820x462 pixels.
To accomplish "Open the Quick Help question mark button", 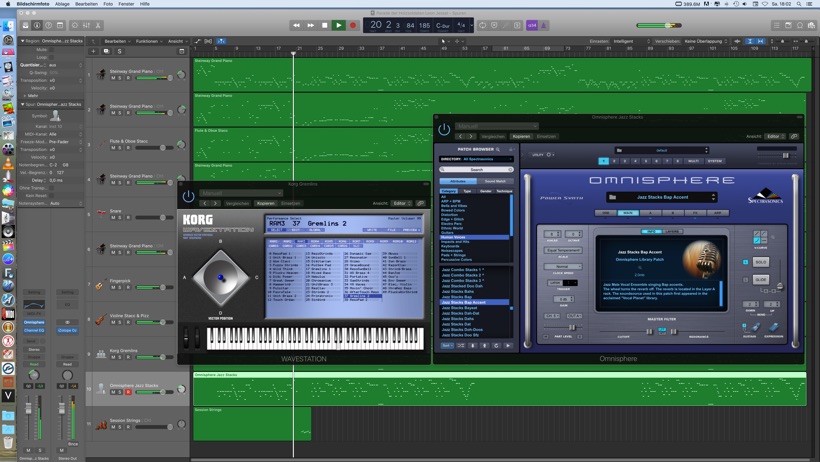I will click(x=49, y=25).
